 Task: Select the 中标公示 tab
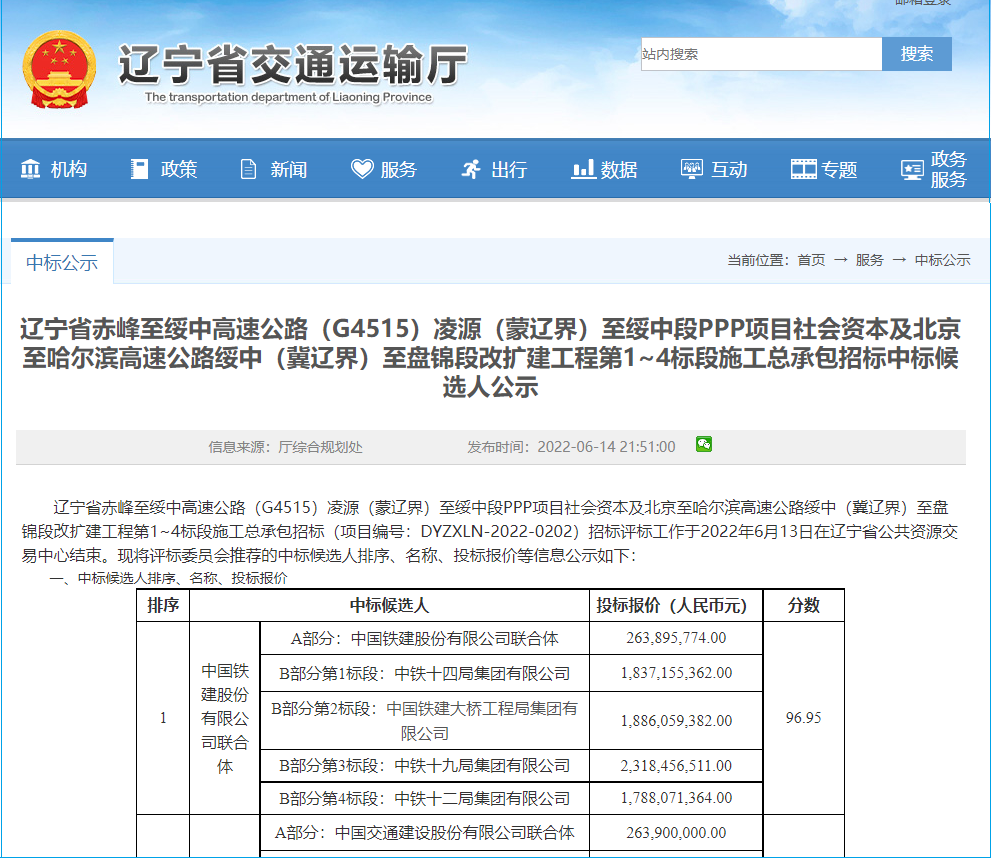click(62, 263)
